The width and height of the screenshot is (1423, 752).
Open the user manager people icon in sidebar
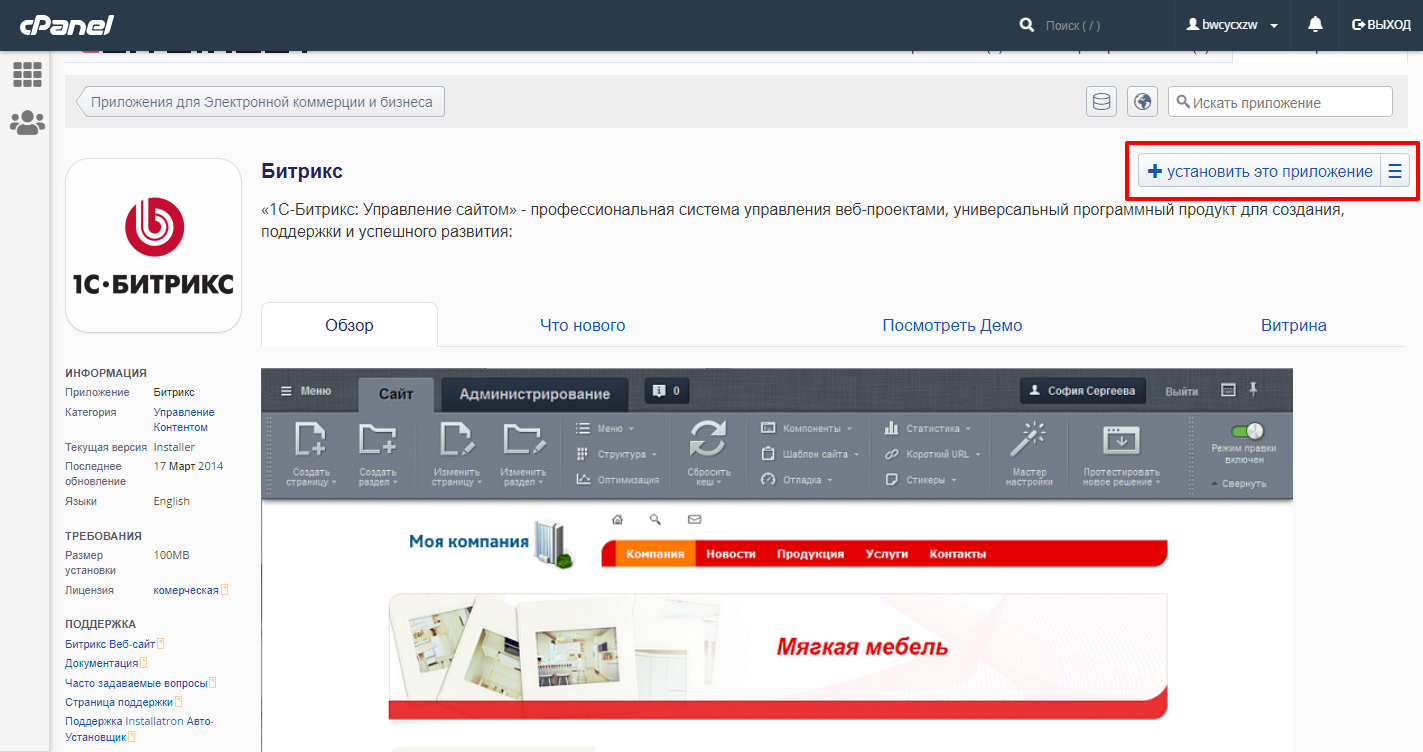tap(27, 123)
